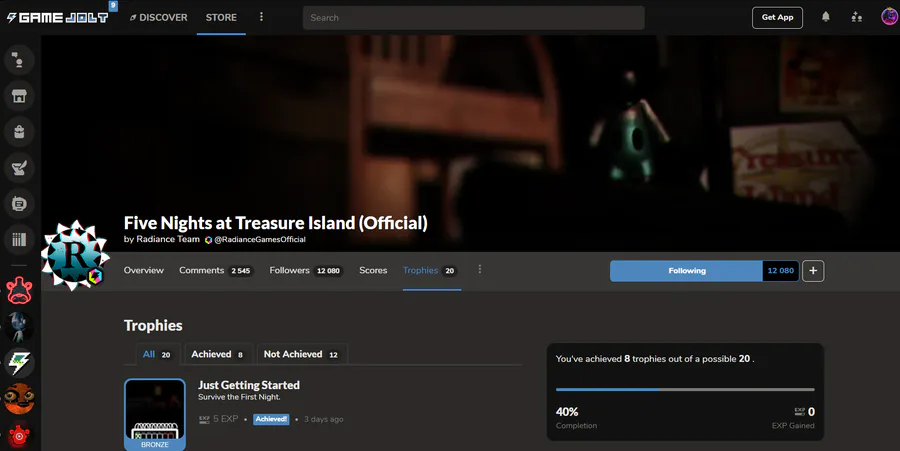Open the robot-face icon in the sidebar
Screen dimensions: 900x451
(x=19, y=204)
